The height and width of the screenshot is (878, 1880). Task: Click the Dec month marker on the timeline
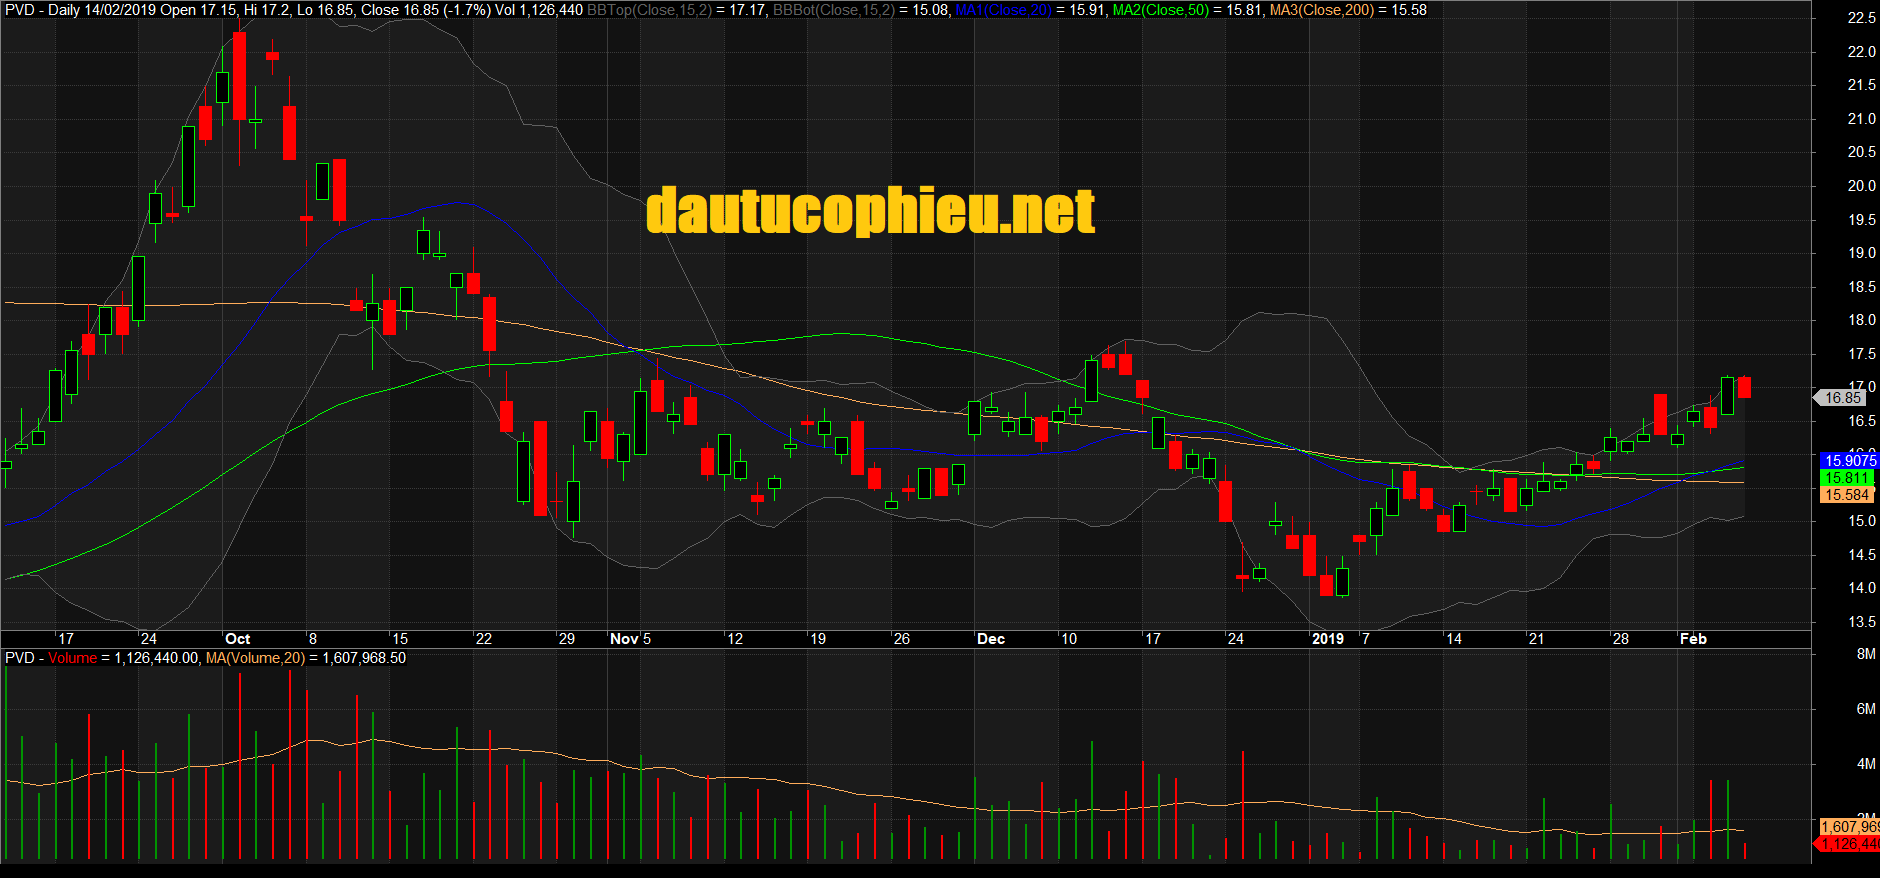(990, 639)
